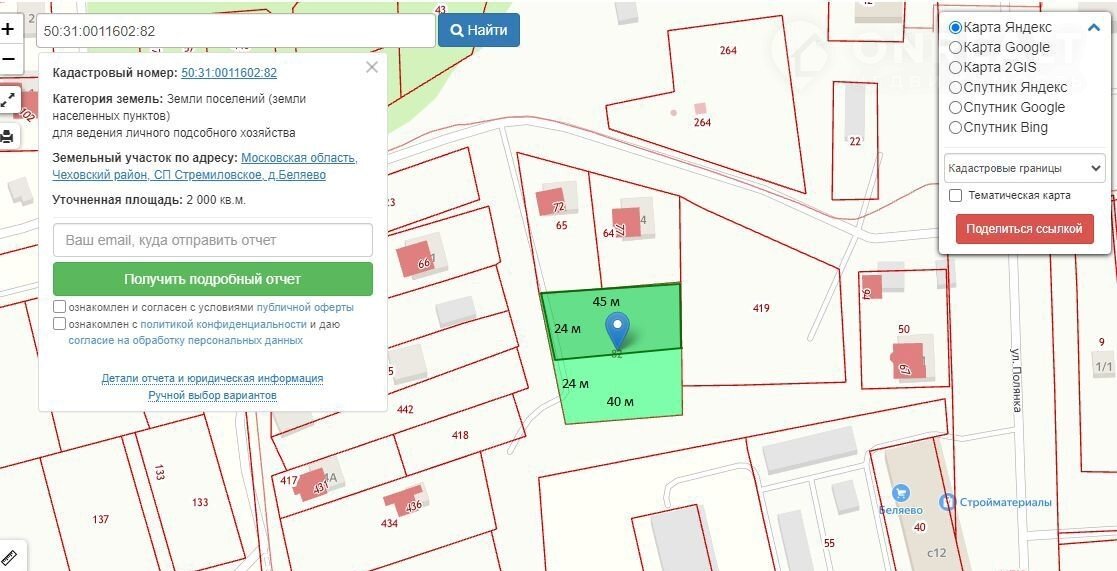Open the ruler measurement tool
The width and height of the screenshot is (1117, 571).
pyautogui.click(x=10, y=555)
